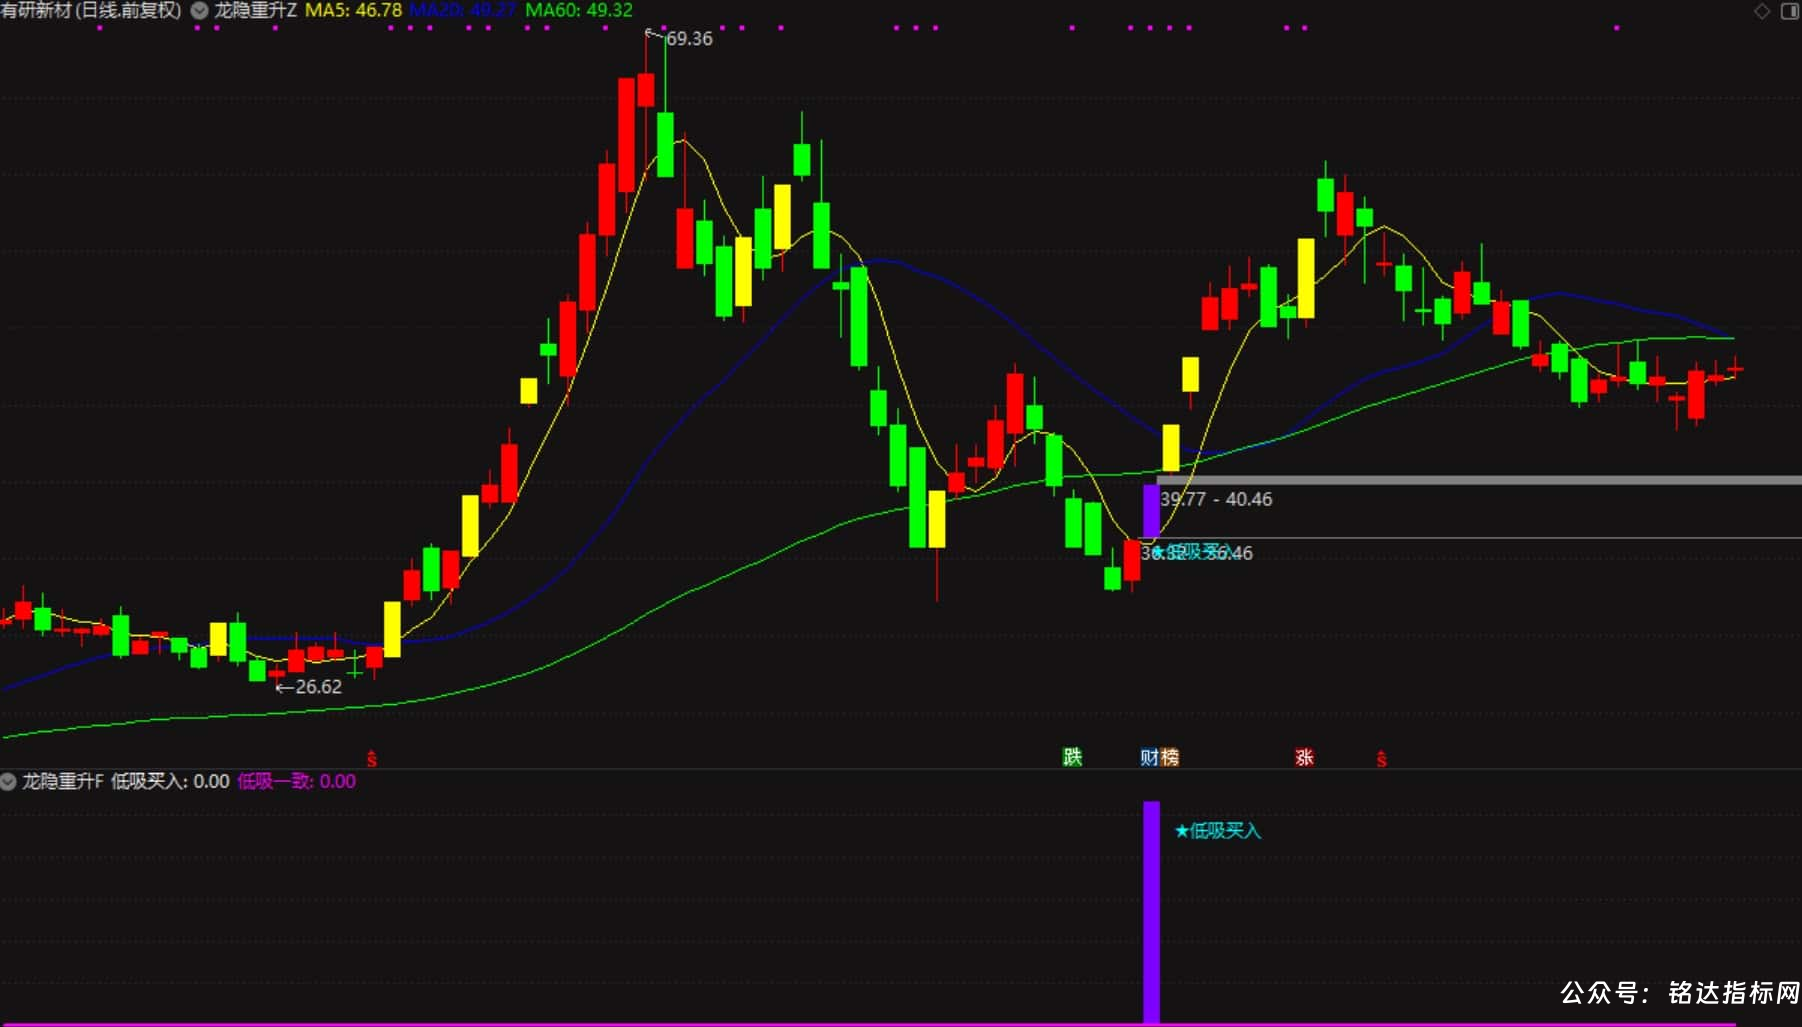
Task: Click the magenta 低吸一致 indicator label
Action: (x=297, y=781)
